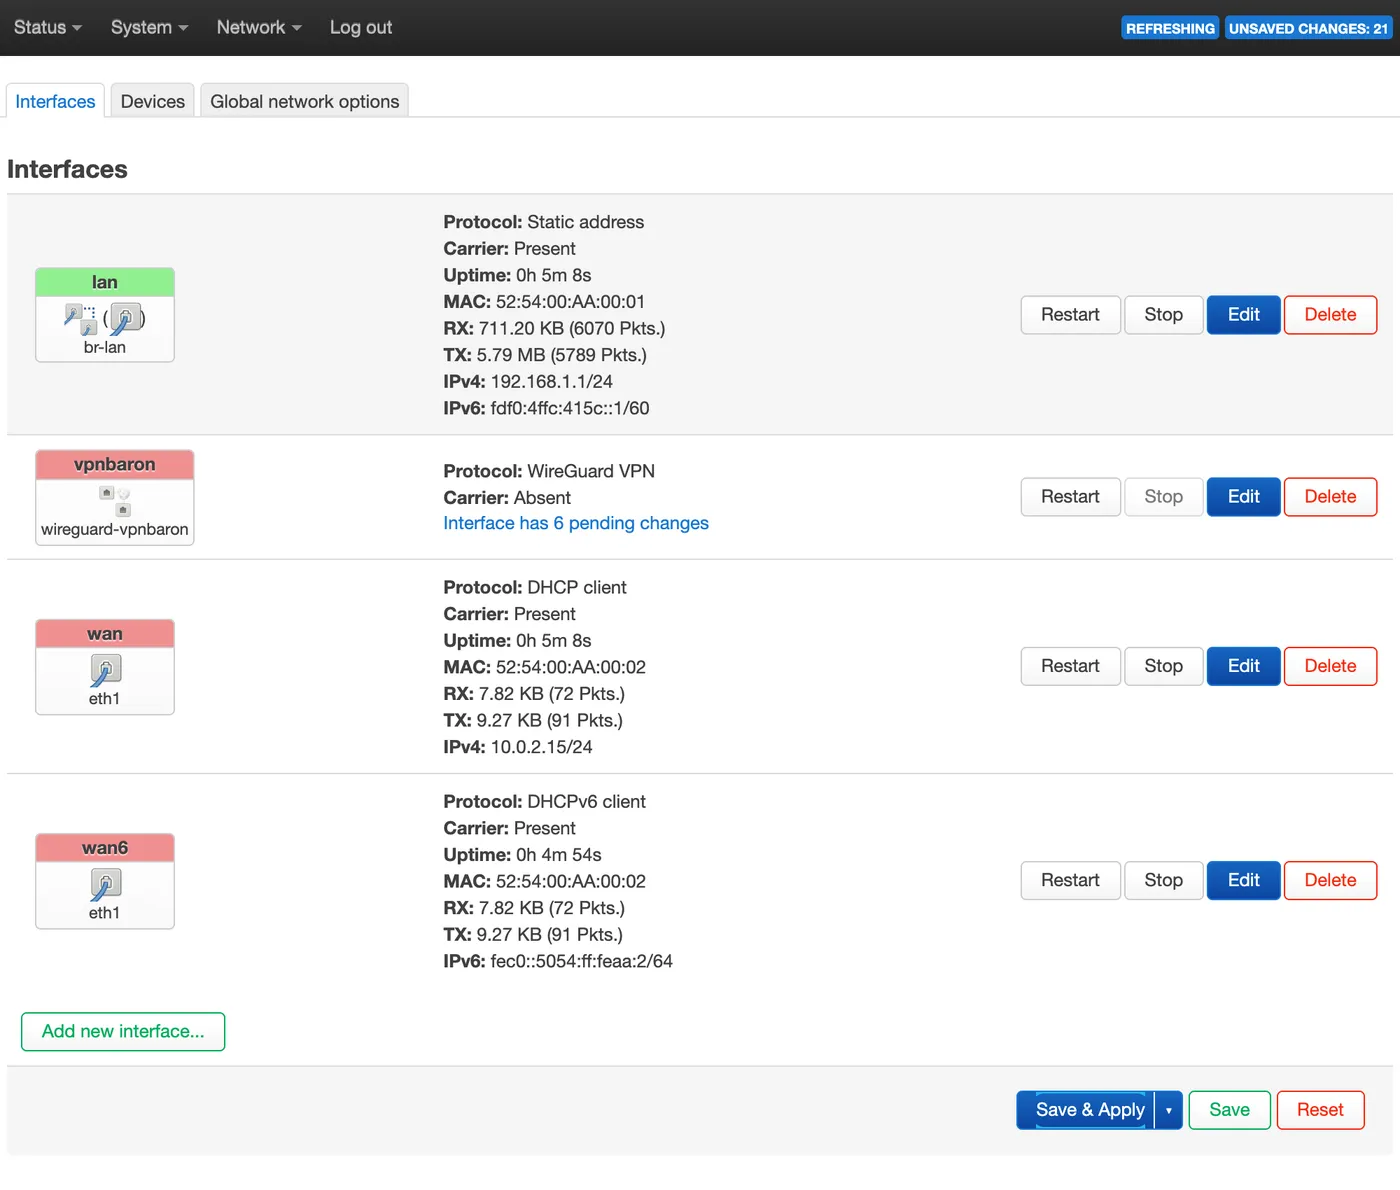
Task: Switch to the Devices tab
Action: (x=153, y=101)
